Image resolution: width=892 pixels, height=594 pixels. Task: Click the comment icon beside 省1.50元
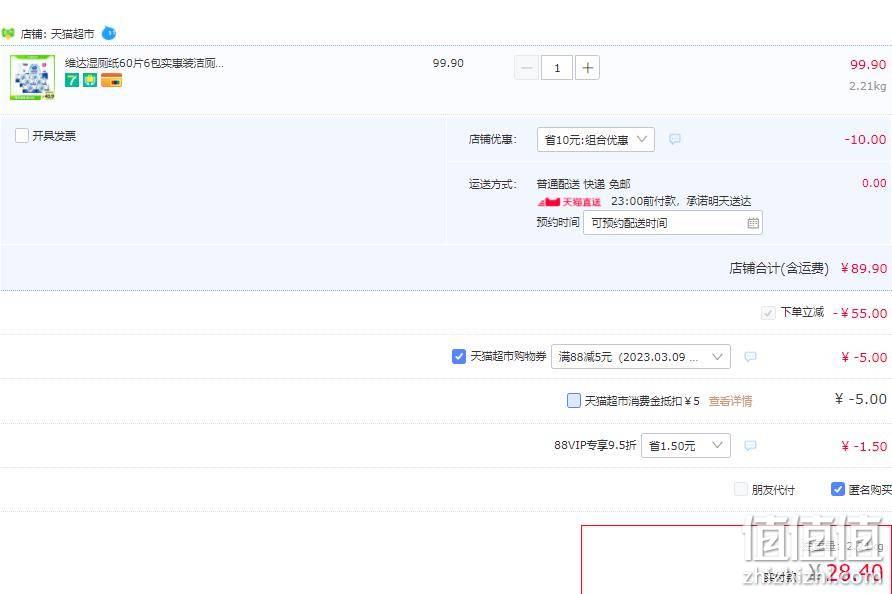coord(750,446)
